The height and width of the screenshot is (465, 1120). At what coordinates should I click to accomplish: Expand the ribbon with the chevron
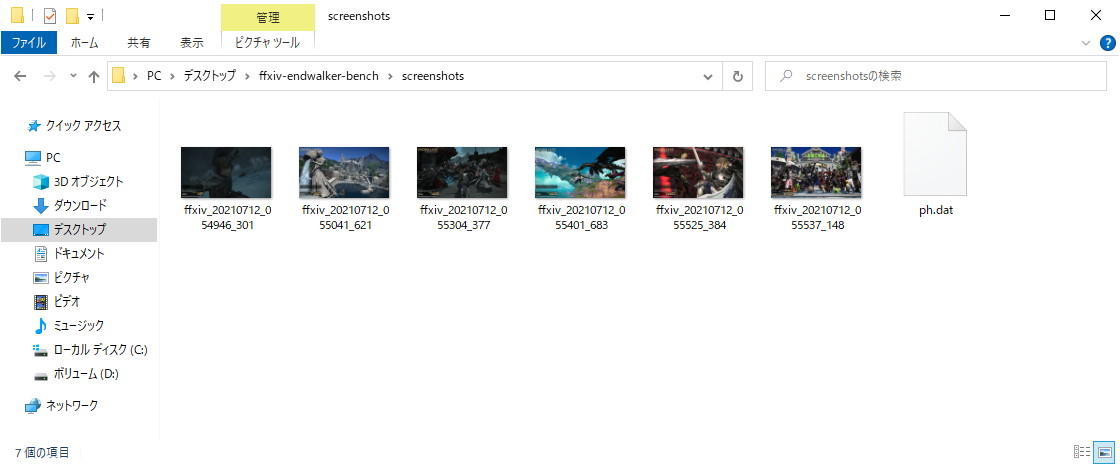tap(1086, 43)
